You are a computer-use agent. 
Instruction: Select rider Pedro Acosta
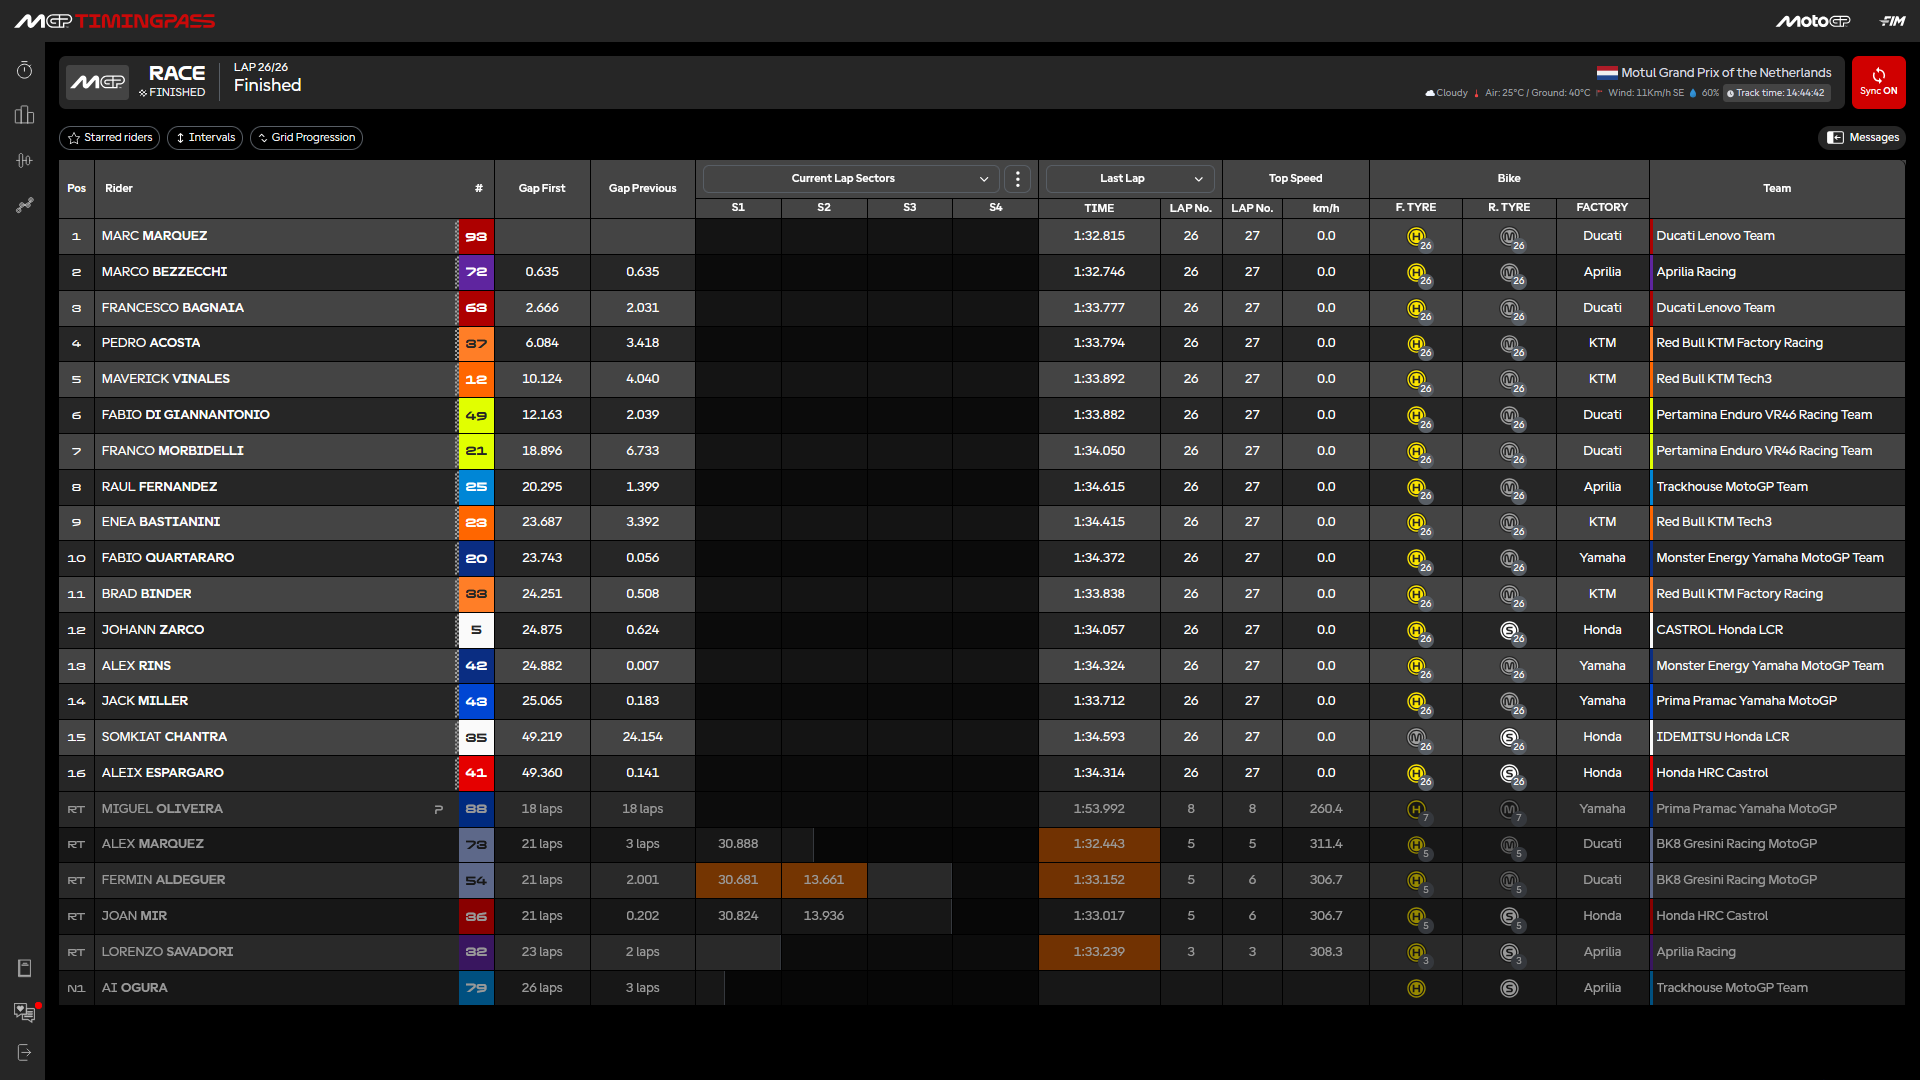click(151, 343)
